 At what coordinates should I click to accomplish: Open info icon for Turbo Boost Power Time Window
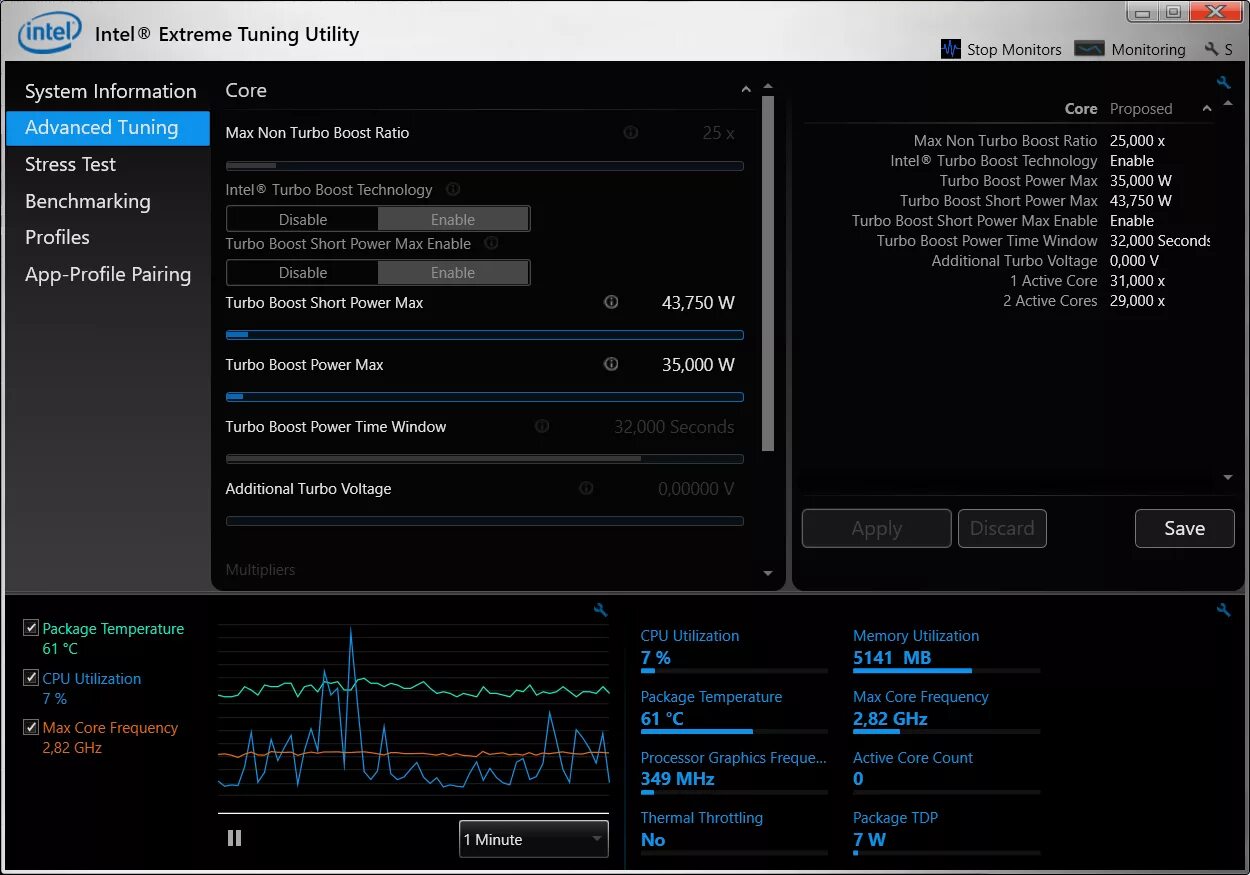tap(542, 426)
